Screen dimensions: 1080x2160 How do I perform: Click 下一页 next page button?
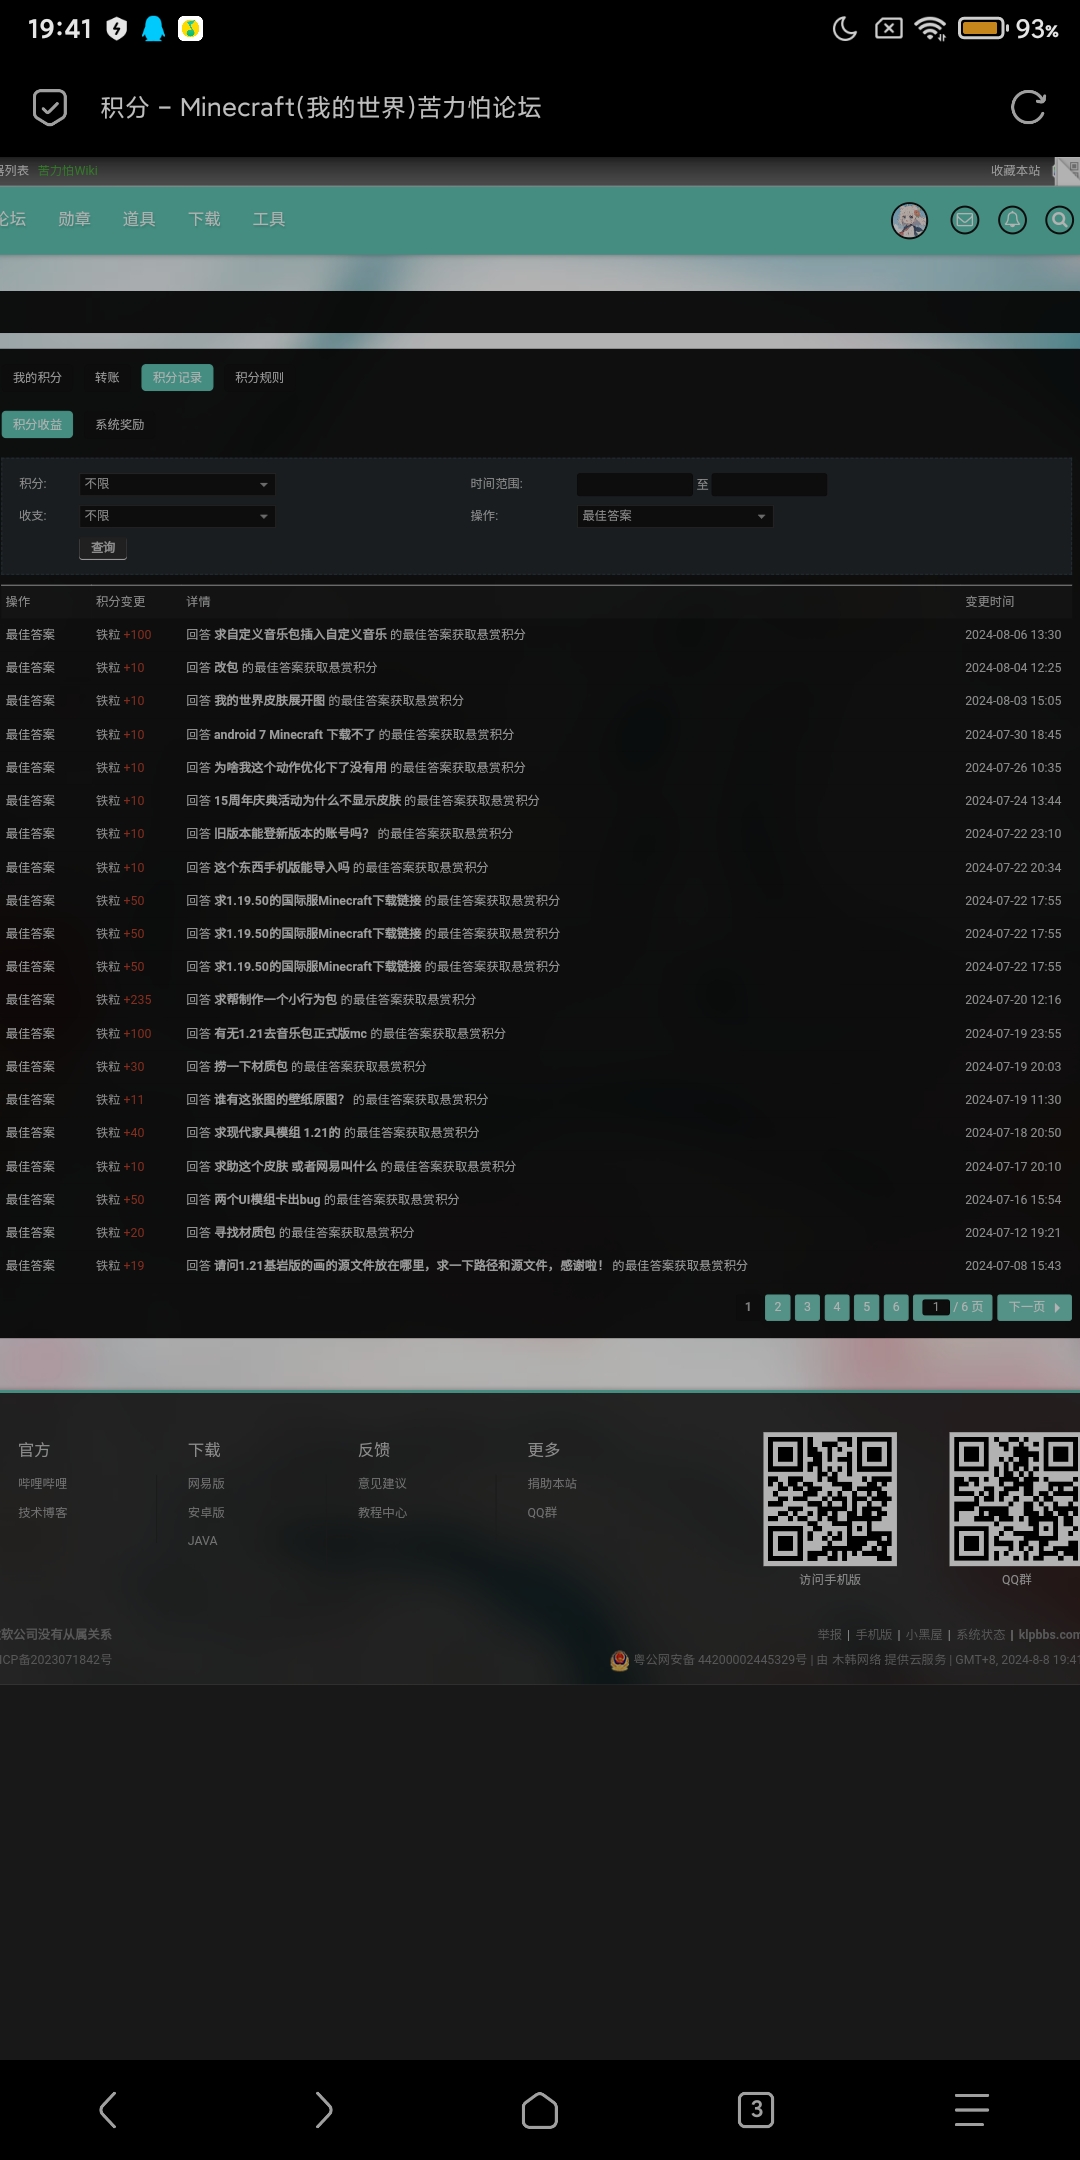click(1034, 1307)
